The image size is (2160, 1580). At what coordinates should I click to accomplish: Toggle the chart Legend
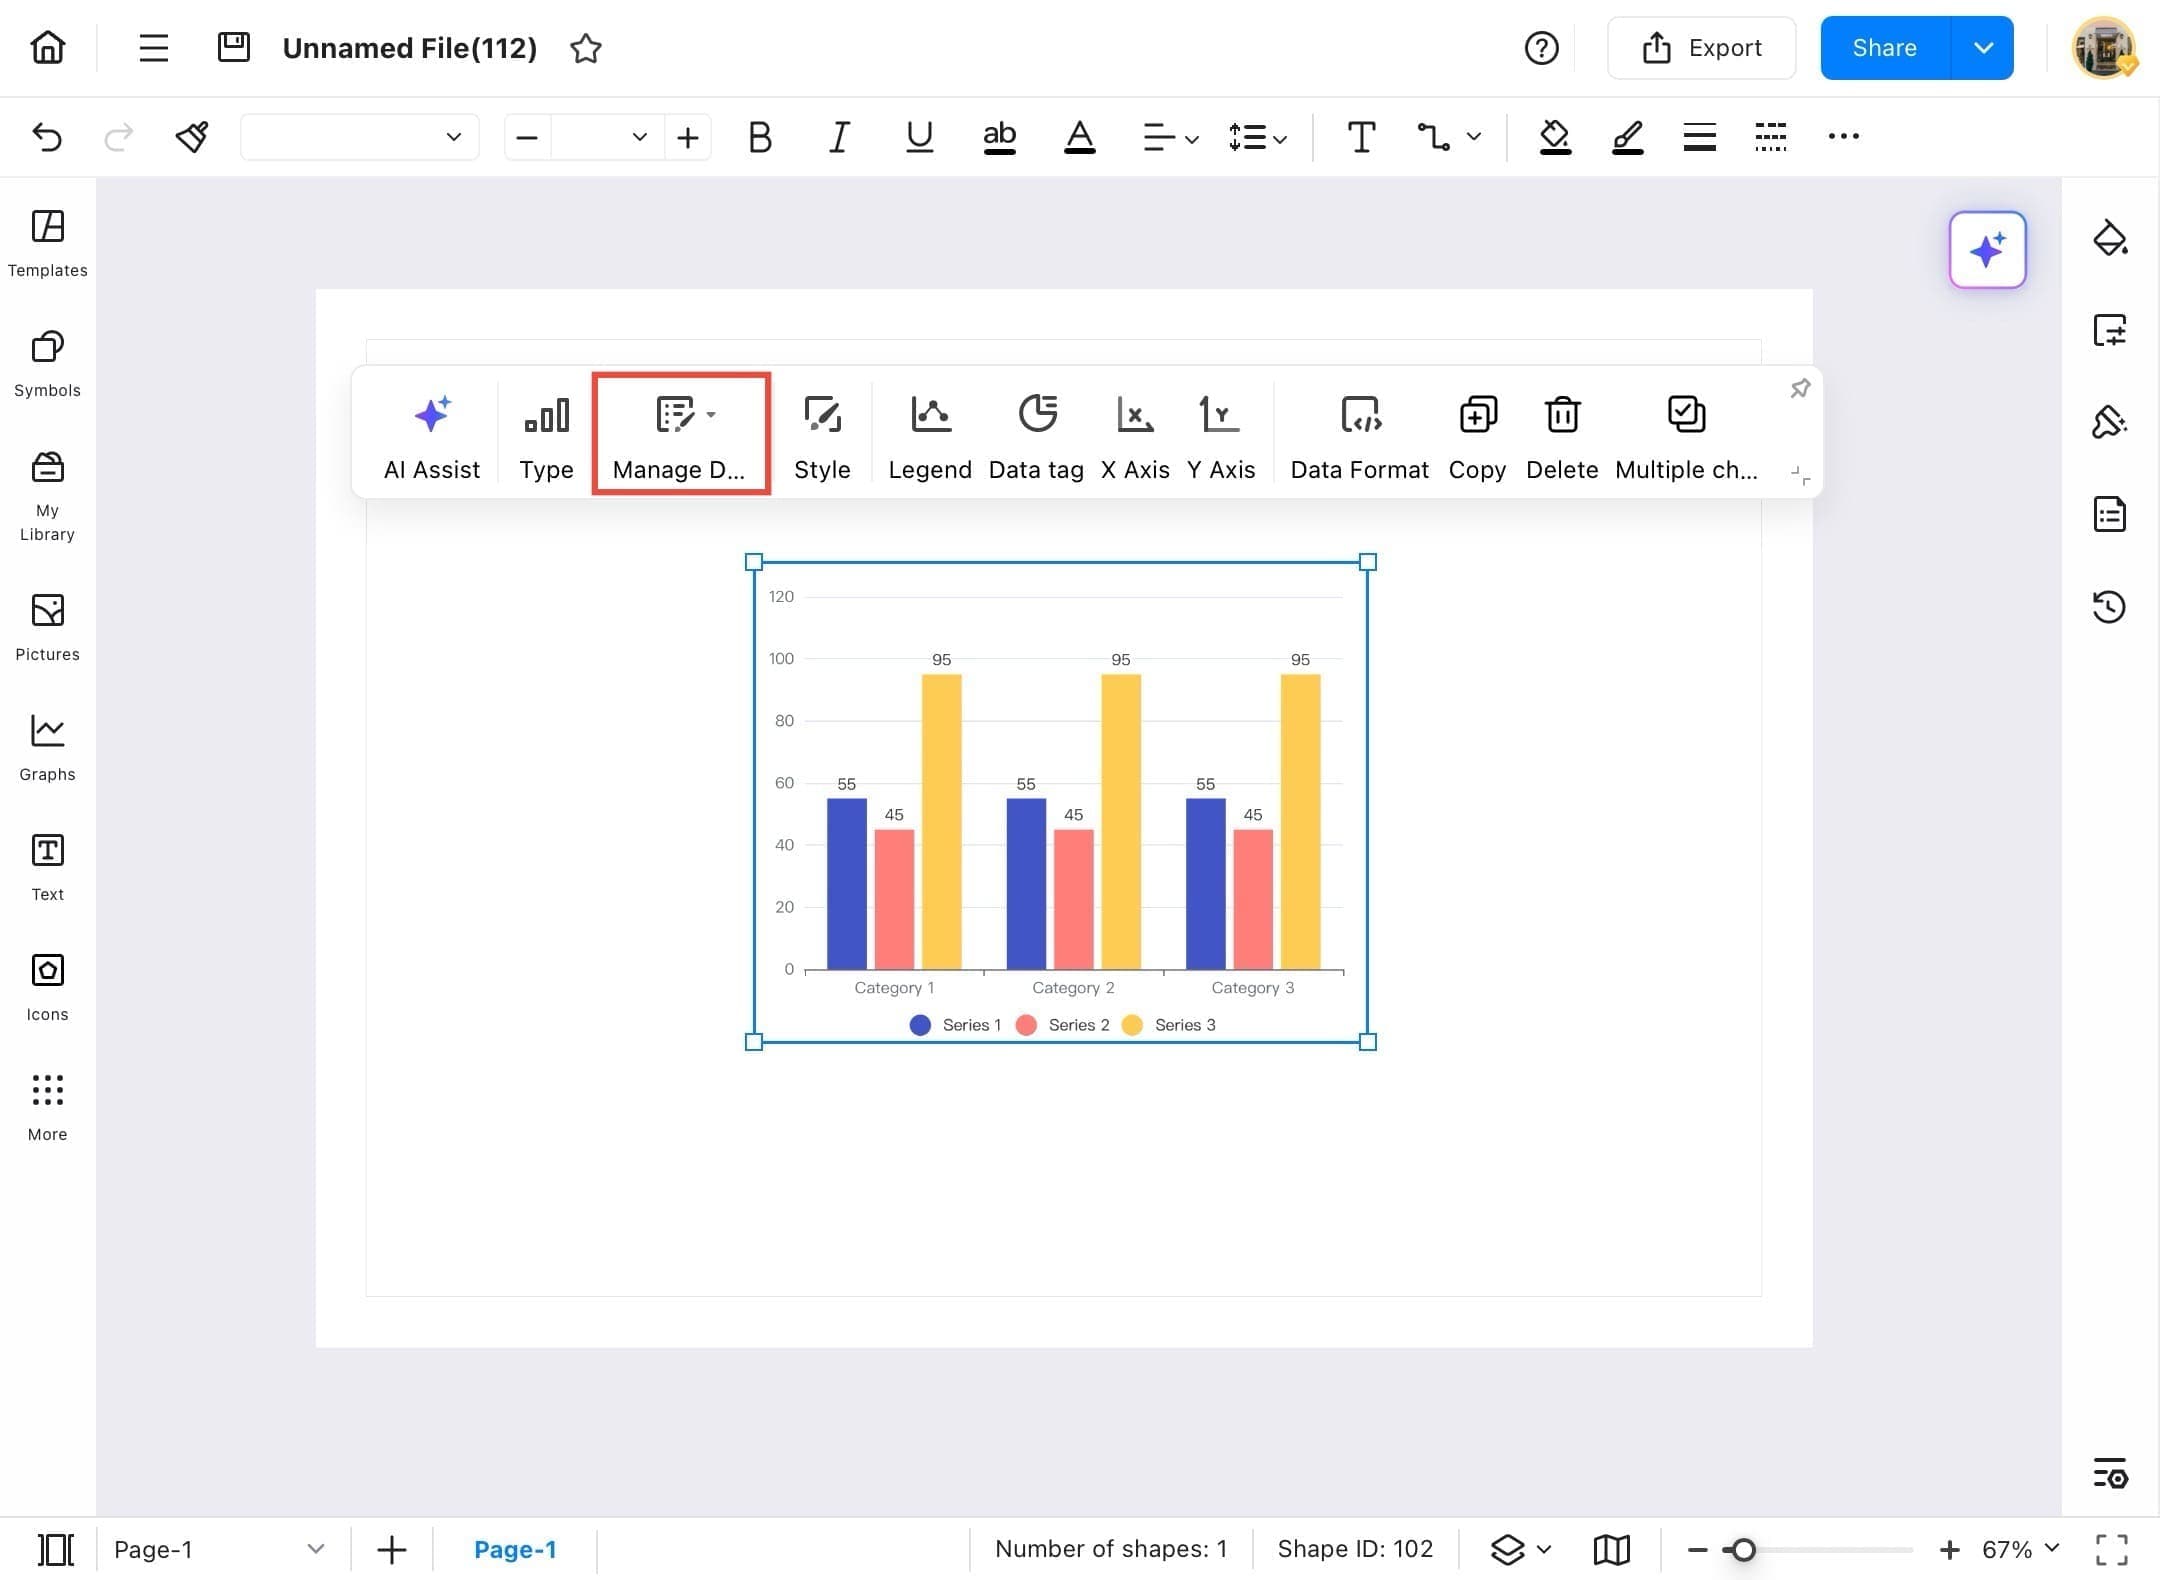(x=929, y=435)
